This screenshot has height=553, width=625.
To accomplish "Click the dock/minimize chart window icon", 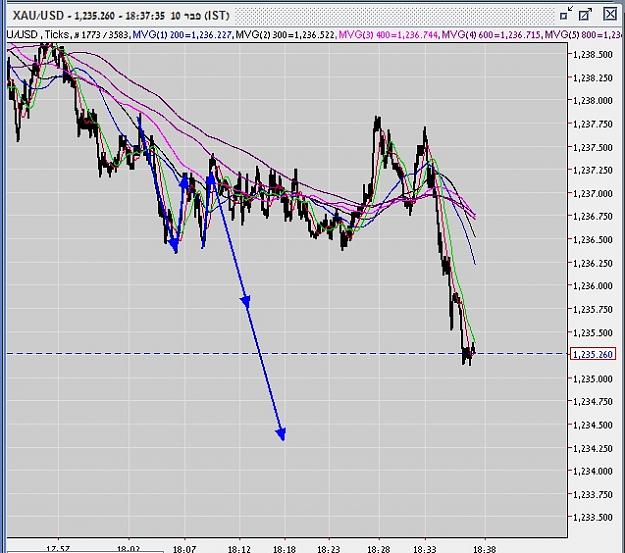I will click(x=566, y=14).
